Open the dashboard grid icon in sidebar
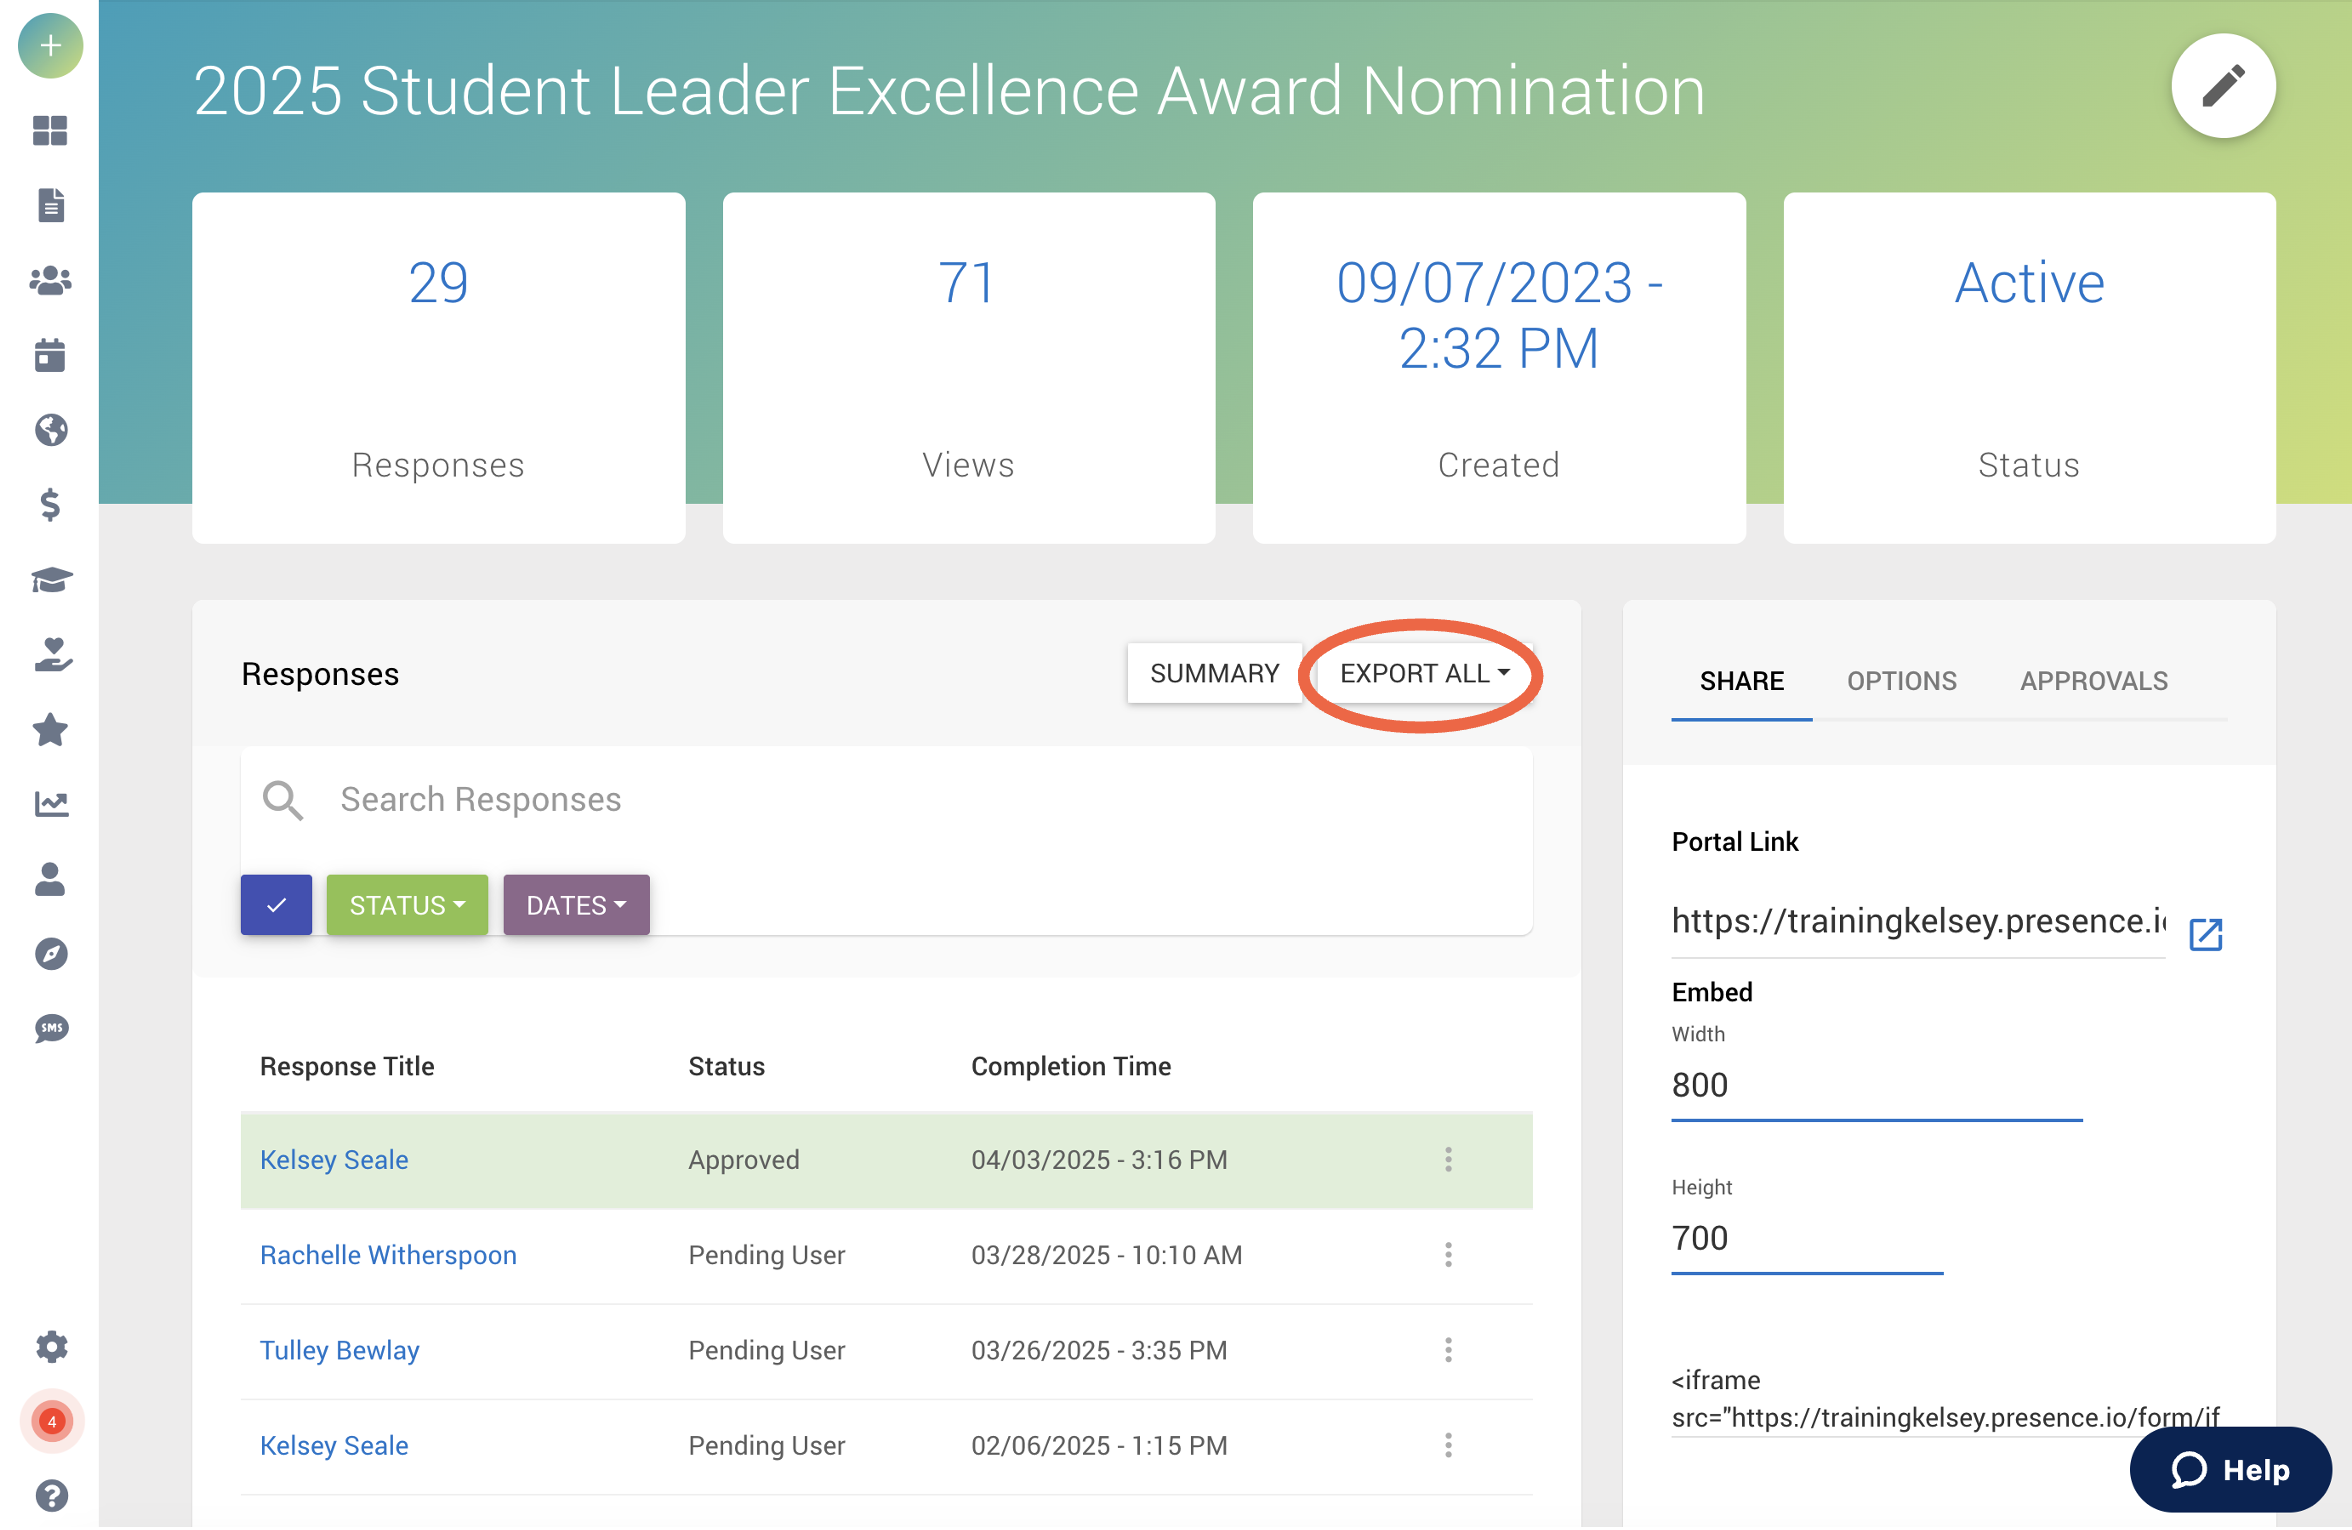Image resolution: width=2352 pixels, height=1530 pixels. click(x=50, y=130)
